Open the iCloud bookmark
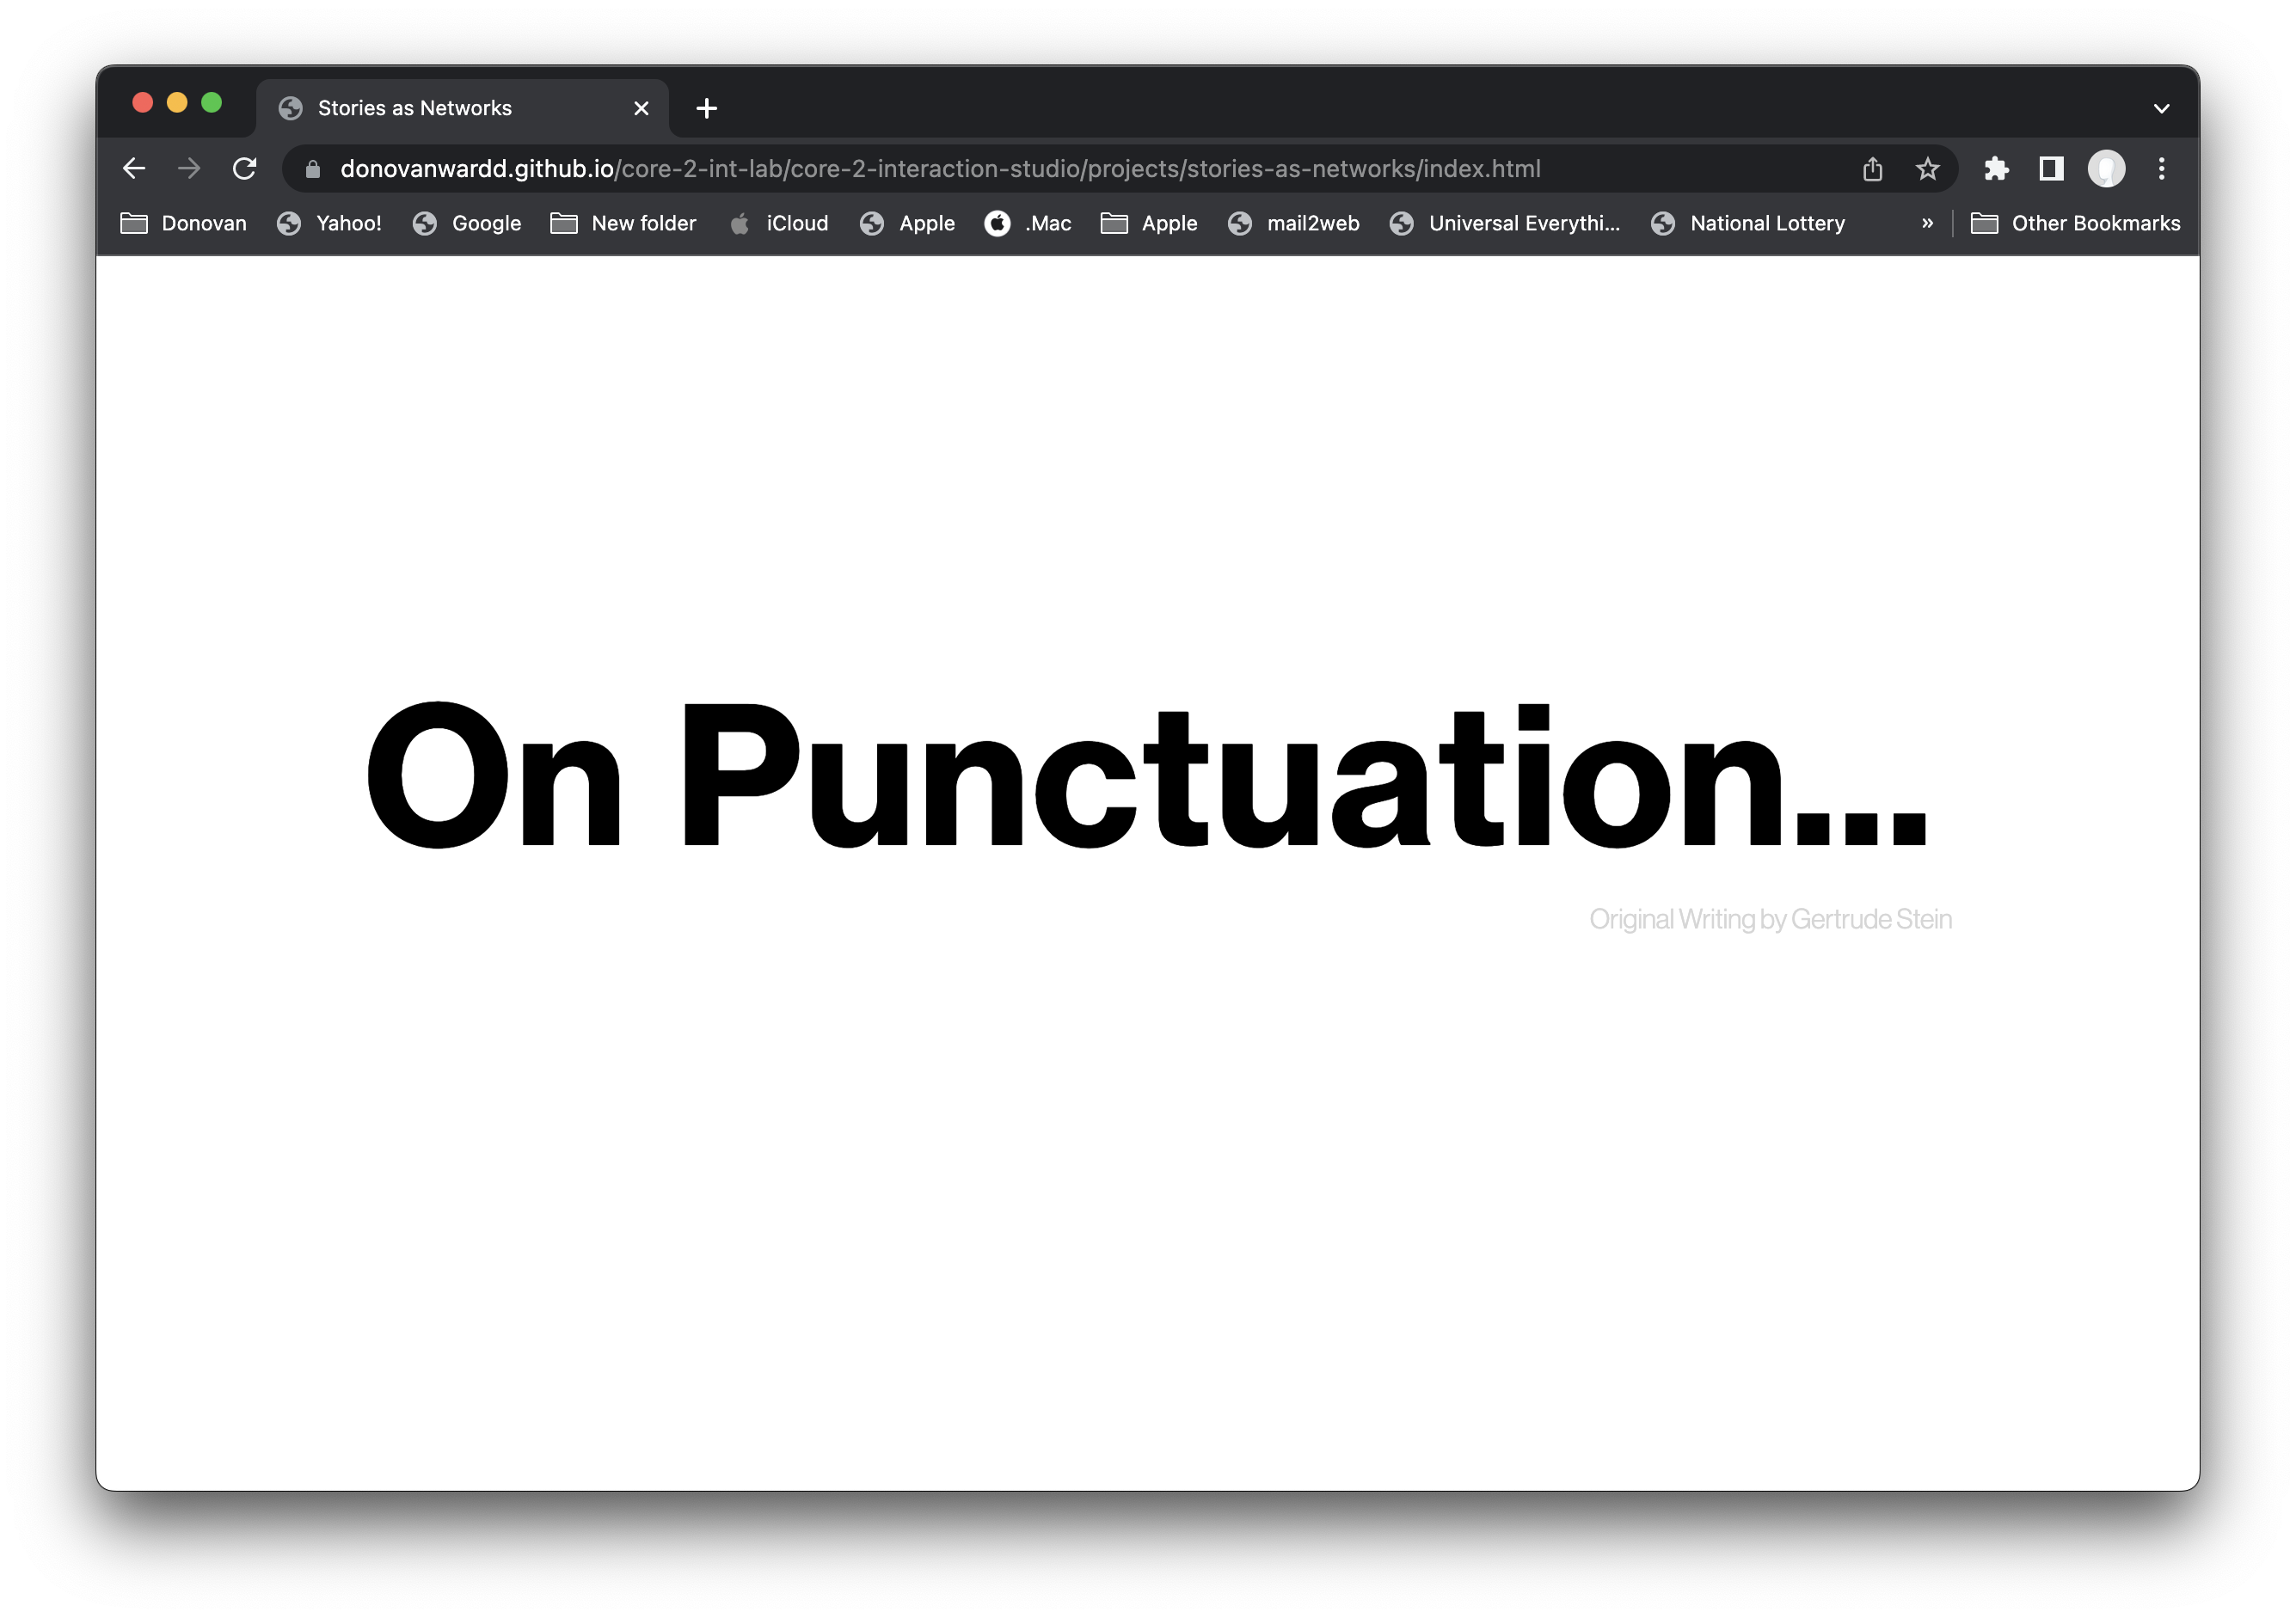This screenshot has height=1618, width=2296. pos(779,223)
